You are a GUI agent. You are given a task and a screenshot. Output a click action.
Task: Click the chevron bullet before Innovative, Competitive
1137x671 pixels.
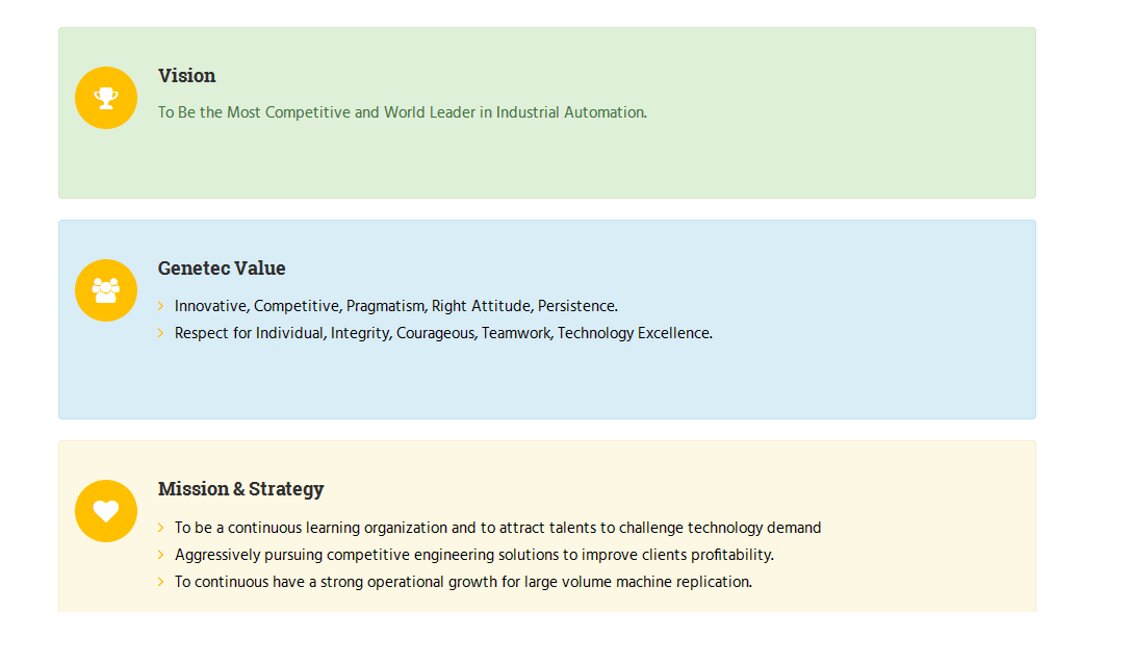point(161,306)
